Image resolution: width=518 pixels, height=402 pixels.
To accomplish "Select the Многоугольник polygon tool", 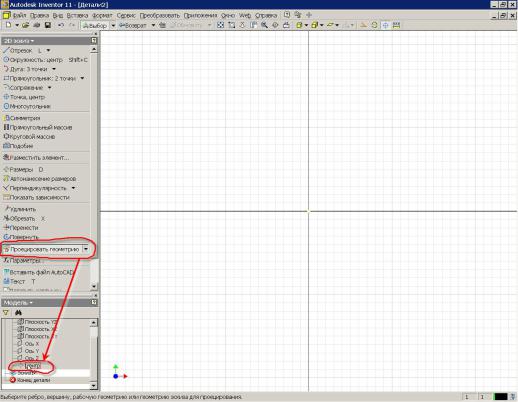I will [x=27, y=106].
